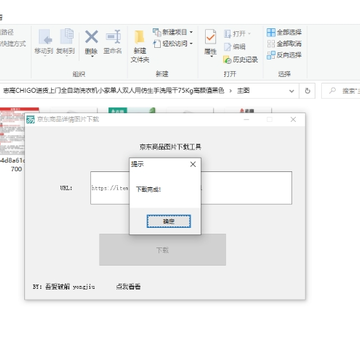360x360 pixels.
Task: Click the small arrow under the 删除 icon
Action: (91, 56)
